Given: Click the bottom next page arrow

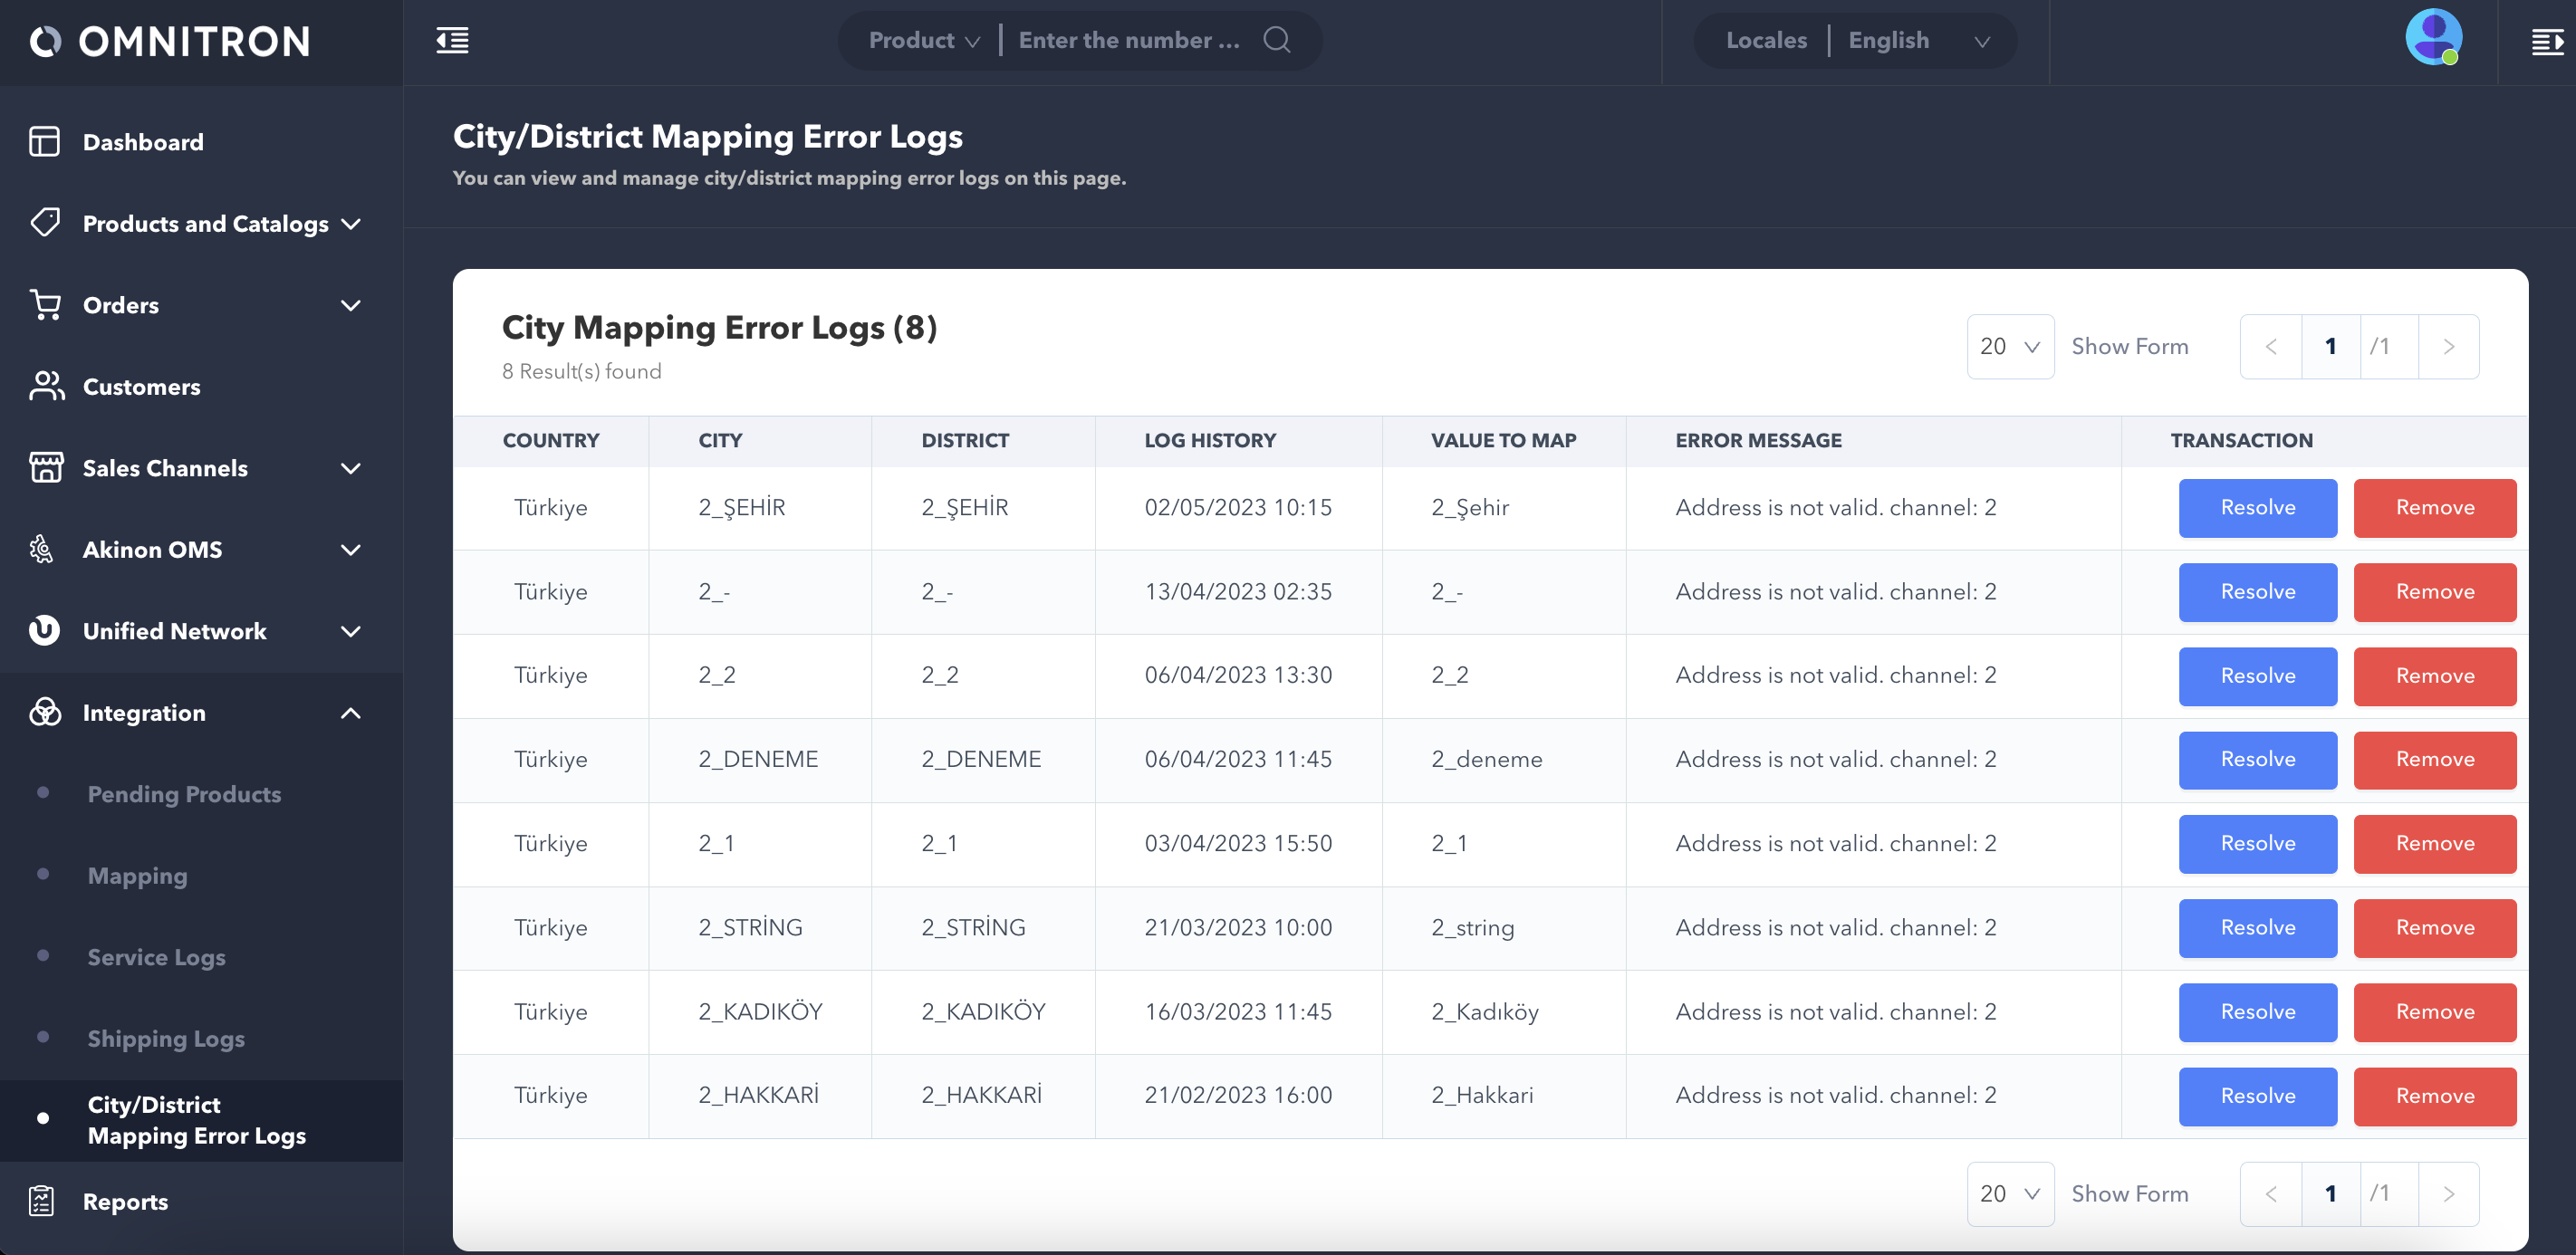Looking at the screenshot, I should (2448, 1193).
